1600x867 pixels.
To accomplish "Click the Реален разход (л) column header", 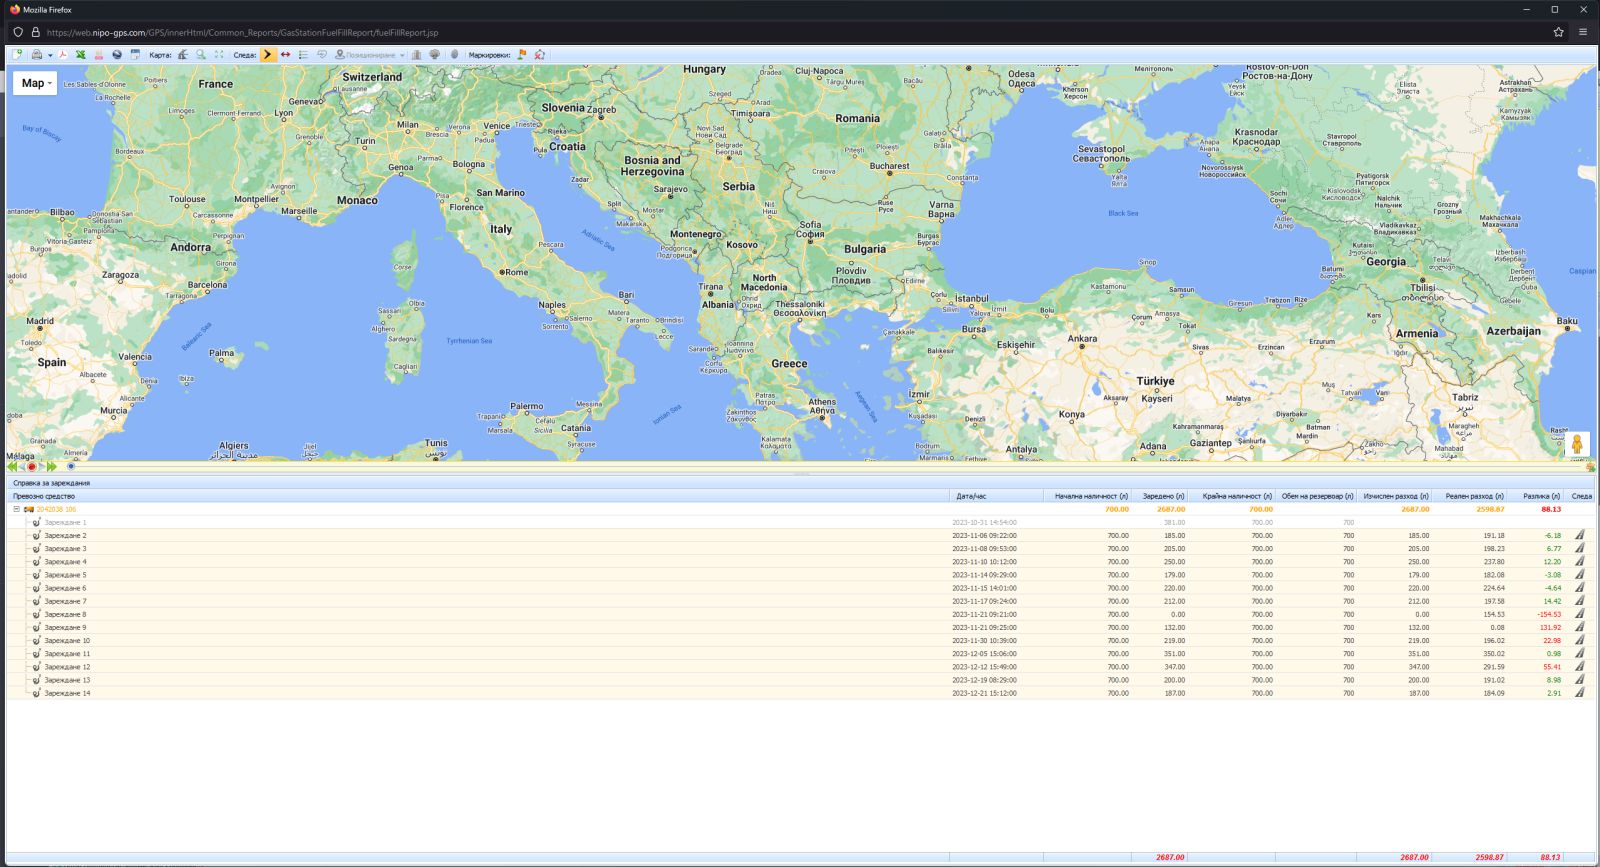I will 1469,496.
